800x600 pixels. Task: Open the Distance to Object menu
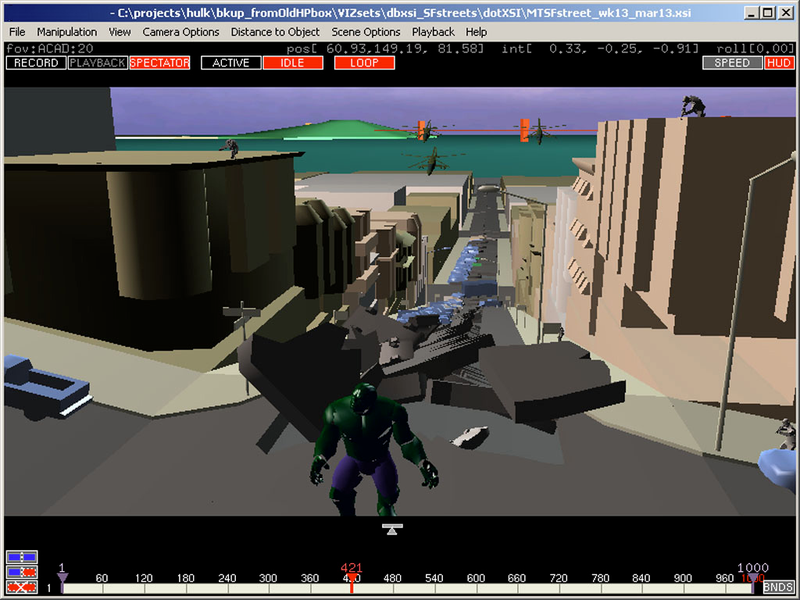pyautogui.click(x=275, y=32)
